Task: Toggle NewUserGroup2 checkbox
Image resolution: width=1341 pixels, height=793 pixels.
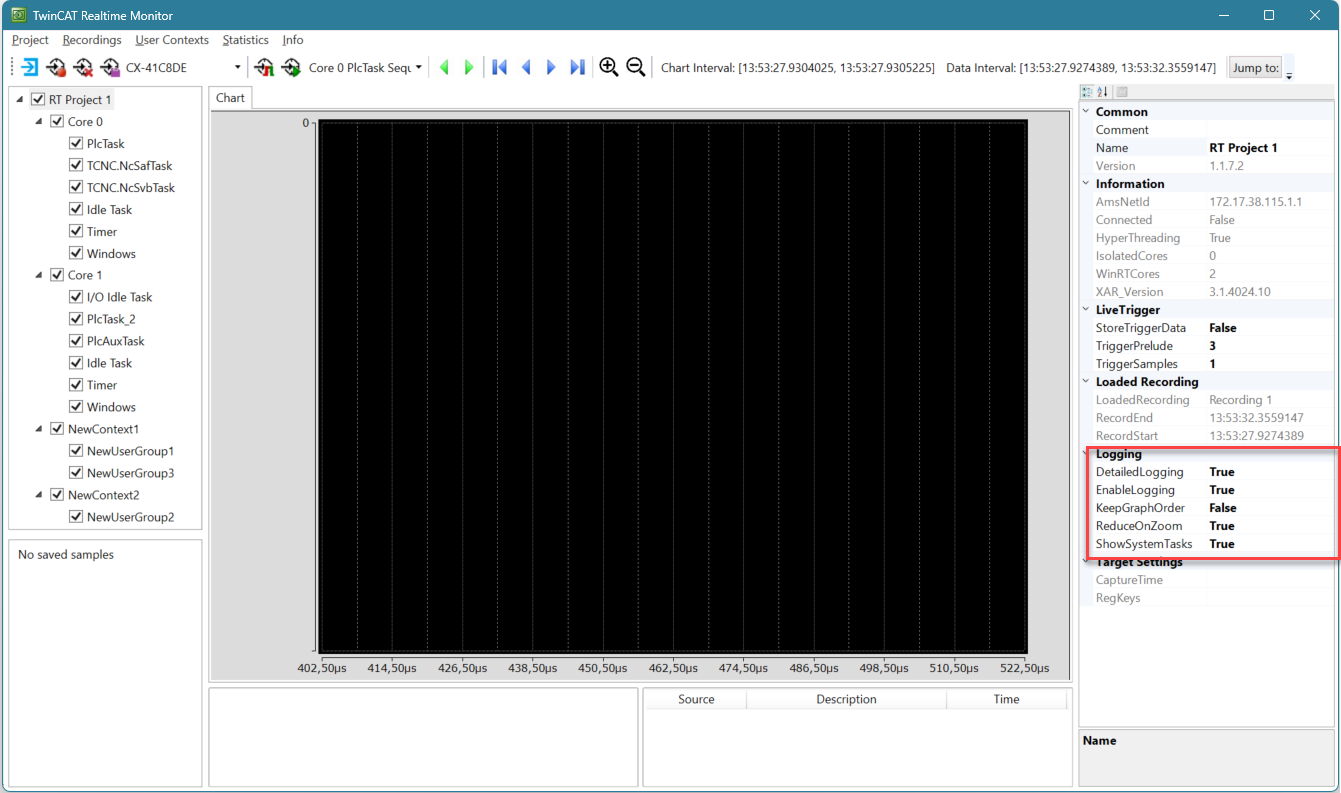Action: pyautogui.click(x=76, y=517)
